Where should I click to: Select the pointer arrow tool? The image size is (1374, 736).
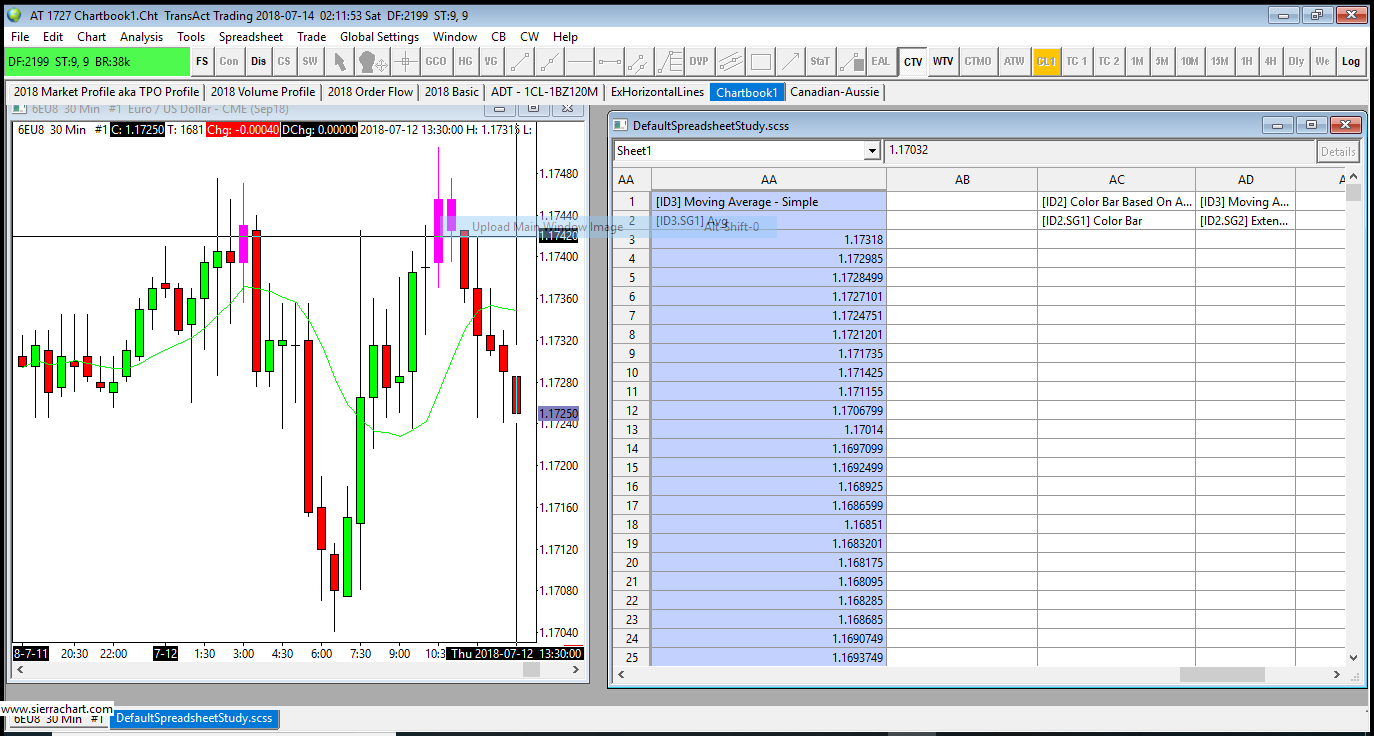coord(340,61)
